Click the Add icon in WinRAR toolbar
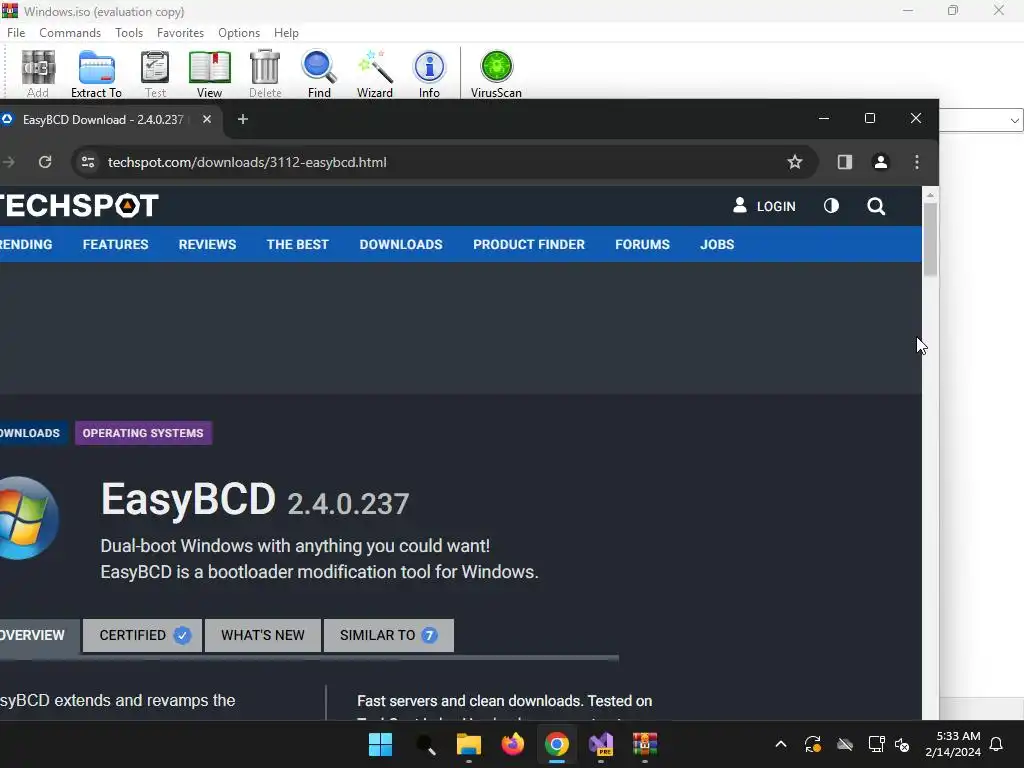The image size is (1024, 768). pyautogui.click(x=38, y=73)
